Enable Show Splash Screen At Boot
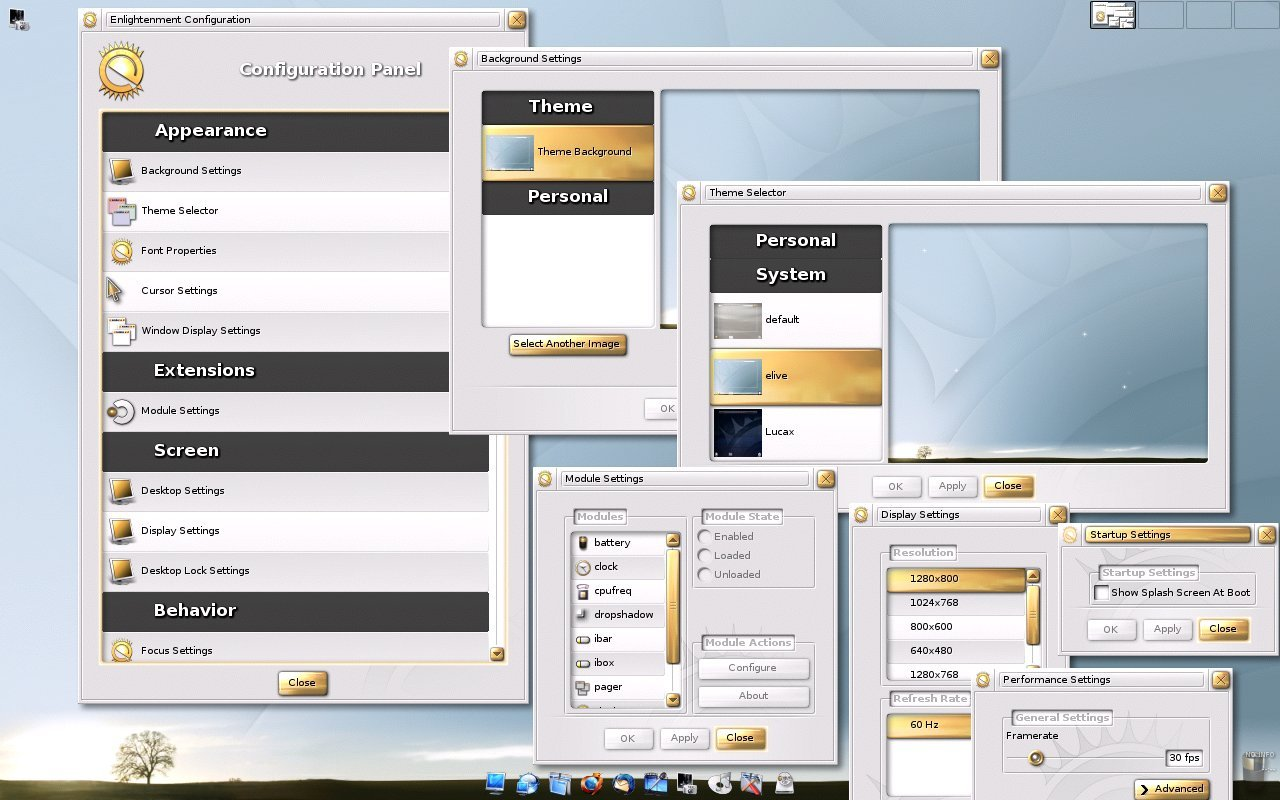This screenshot has width=1280, height=800. pos(1101,593)
